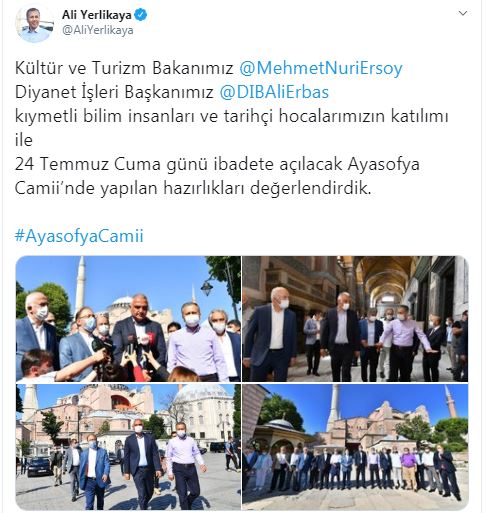Open the Ali Yerlikaya display name
Viewport: 486px width, 513px height.
click(97, 15)
